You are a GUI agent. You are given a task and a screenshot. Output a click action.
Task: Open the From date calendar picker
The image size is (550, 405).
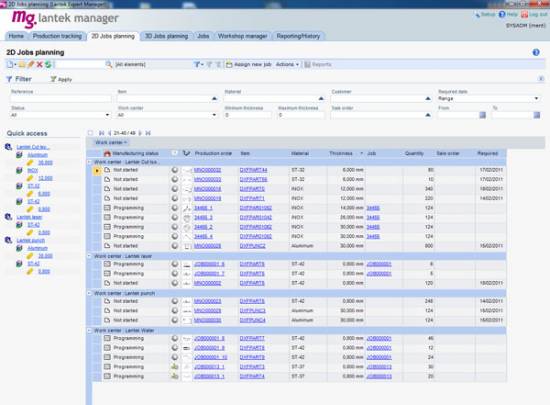[483, 115]
